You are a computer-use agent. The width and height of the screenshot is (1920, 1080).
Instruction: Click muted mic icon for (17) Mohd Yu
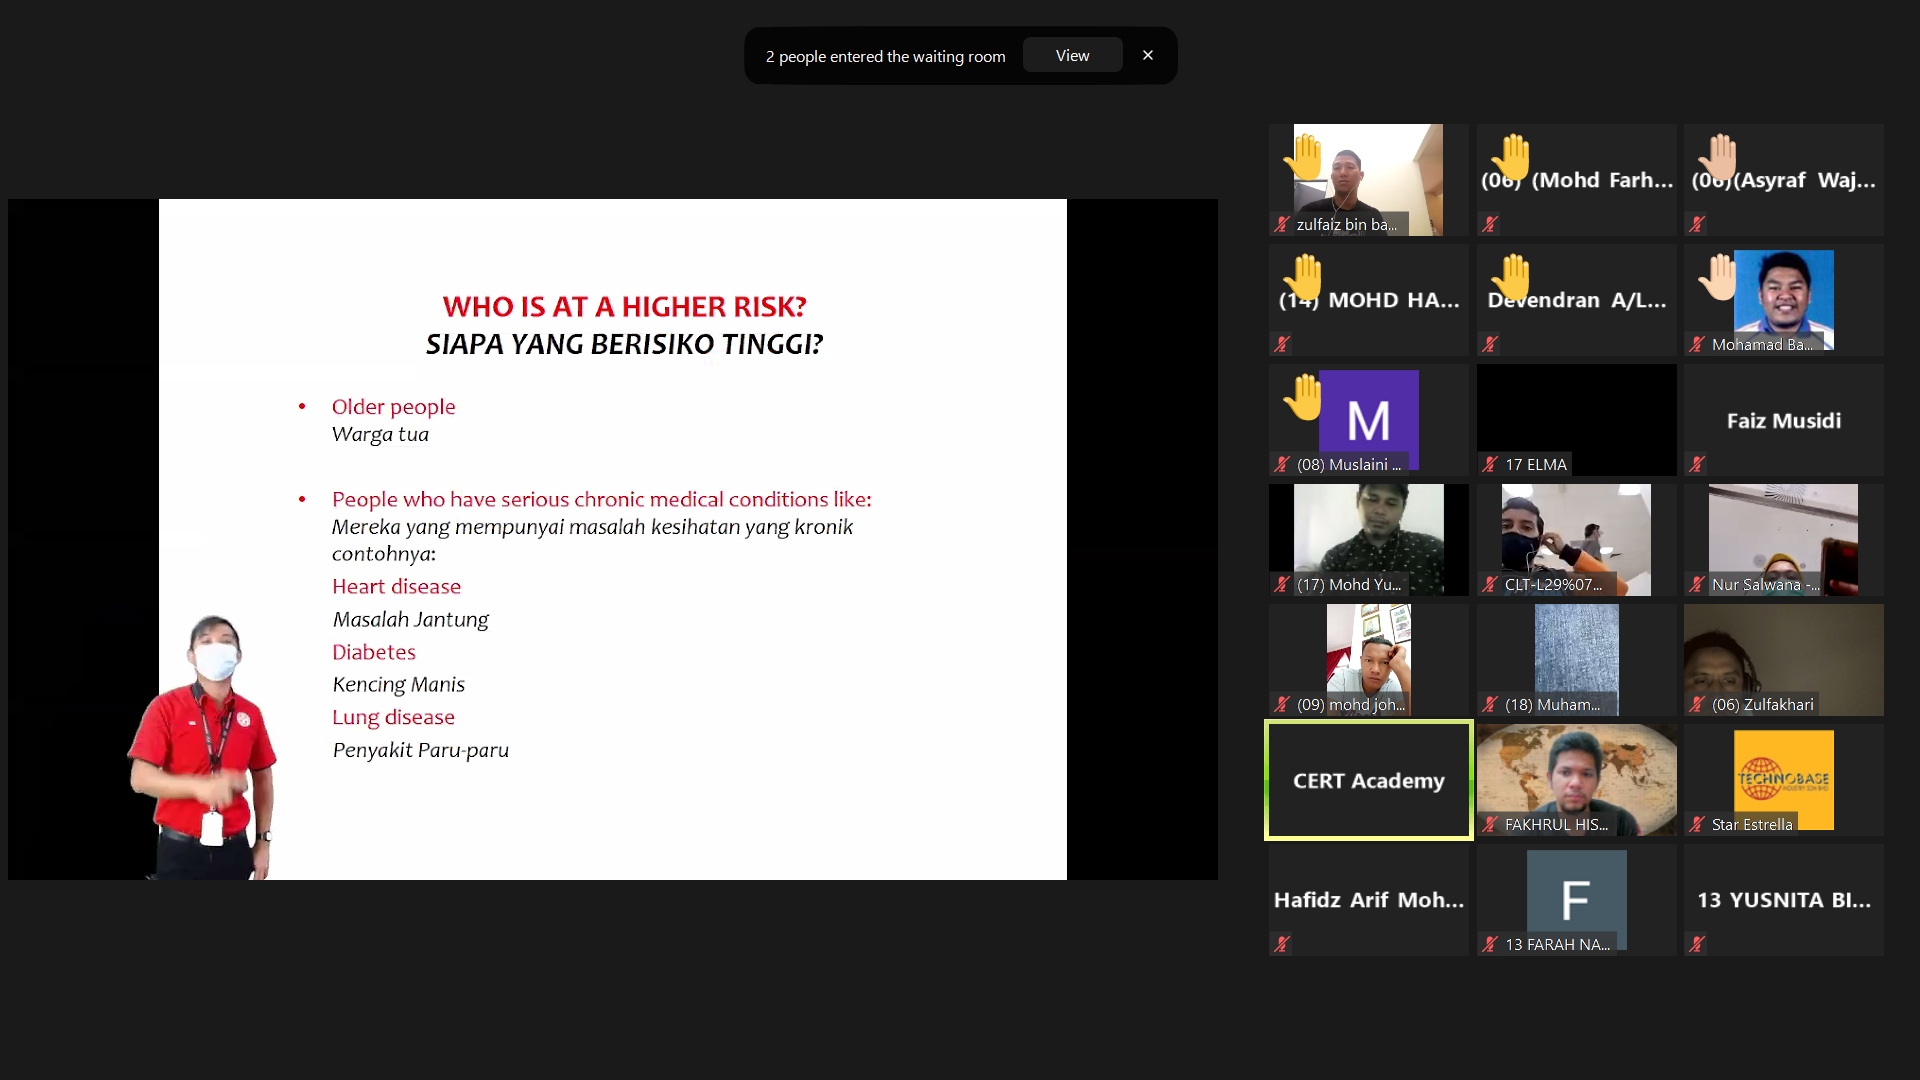click(1282, 585)
